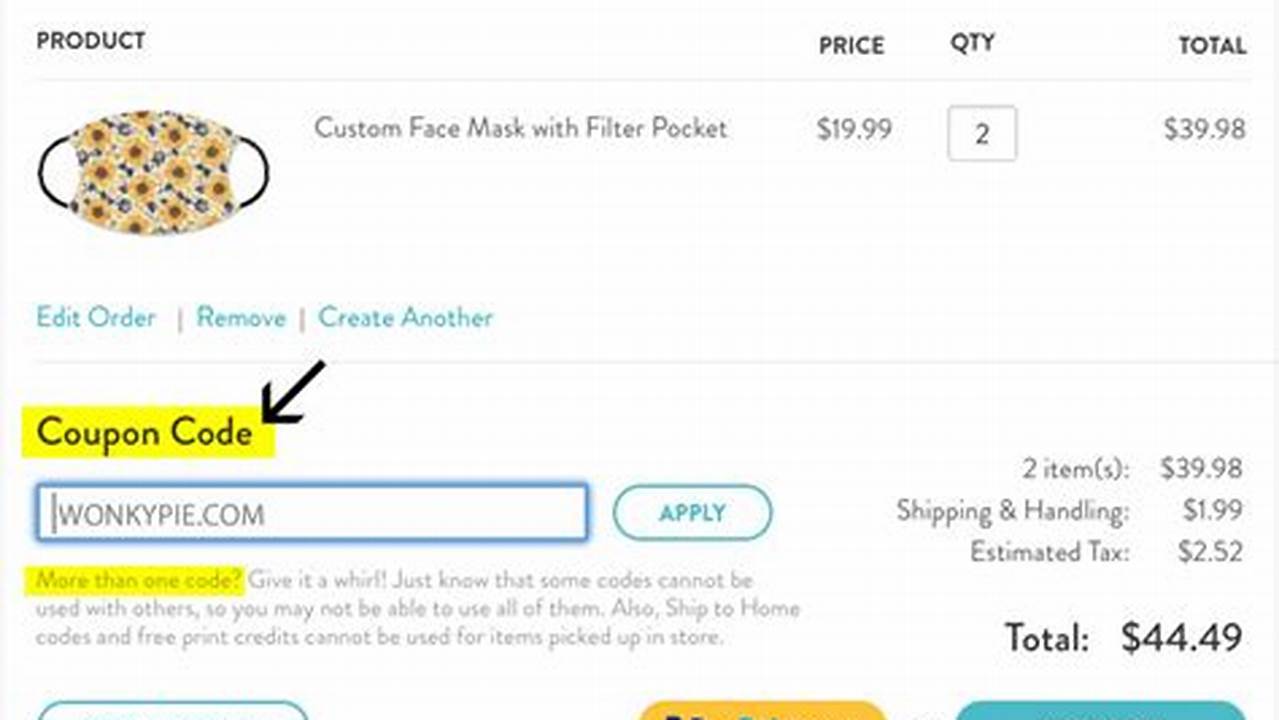Open Edit Order for the face mask

tap(95, 317)
